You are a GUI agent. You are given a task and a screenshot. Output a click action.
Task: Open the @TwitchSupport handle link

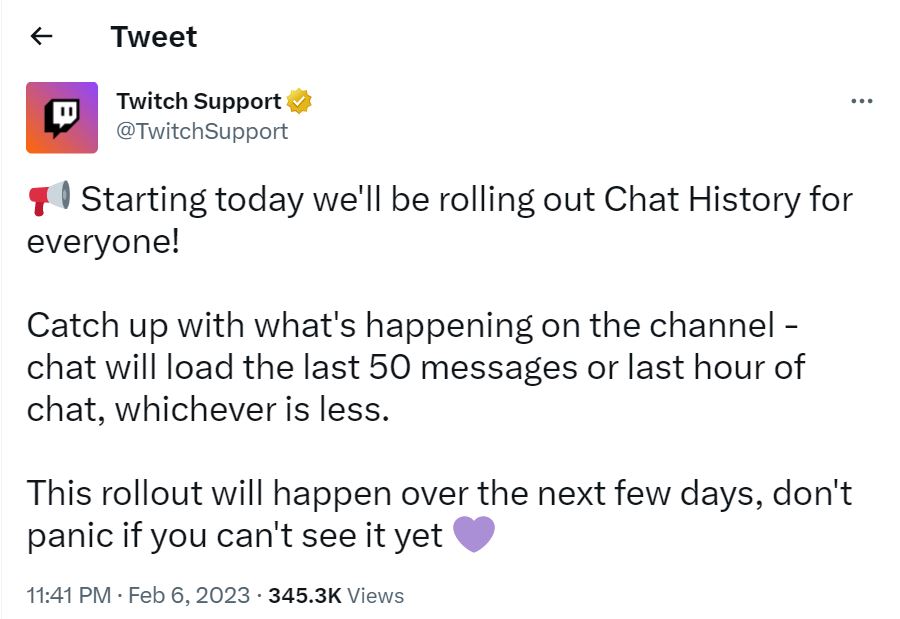click(202, 131)
